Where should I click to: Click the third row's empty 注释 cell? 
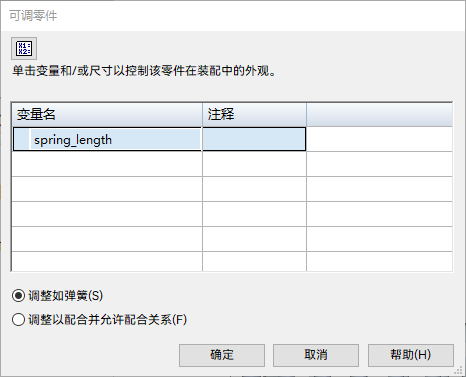point(254,189)
